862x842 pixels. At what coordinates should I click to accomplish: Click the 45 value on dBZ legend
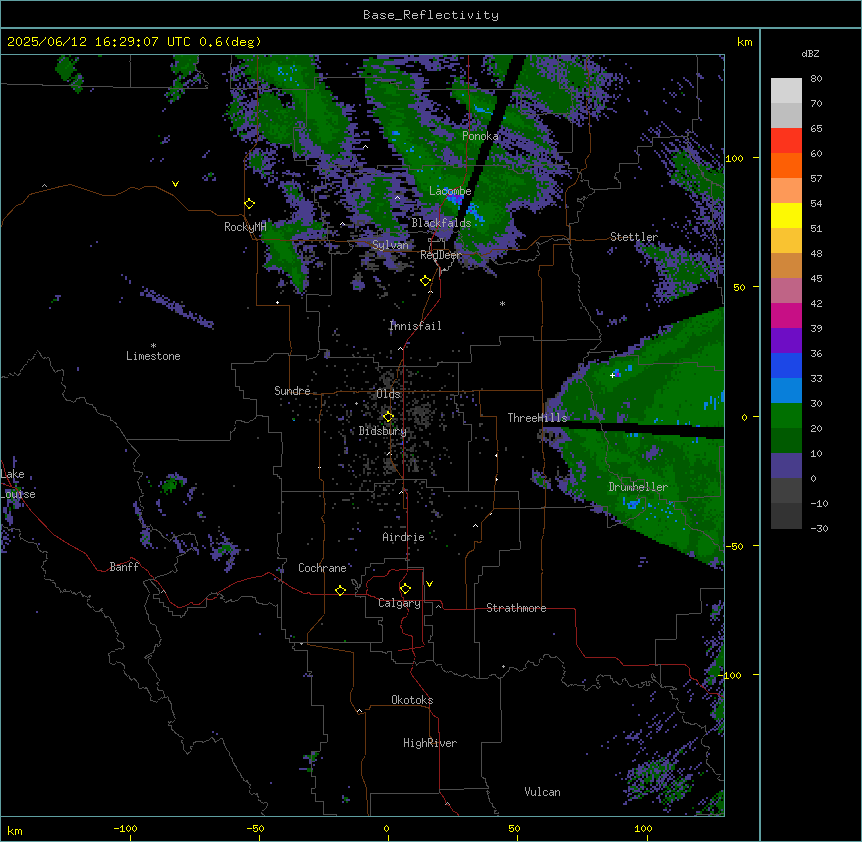point(816,279)
